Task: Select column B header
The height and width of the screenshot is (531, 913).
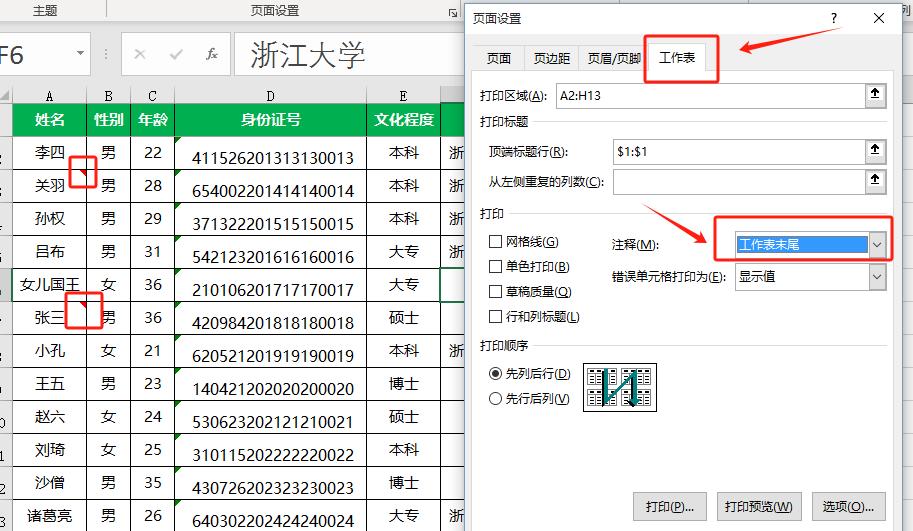Action: pos(108,96)
